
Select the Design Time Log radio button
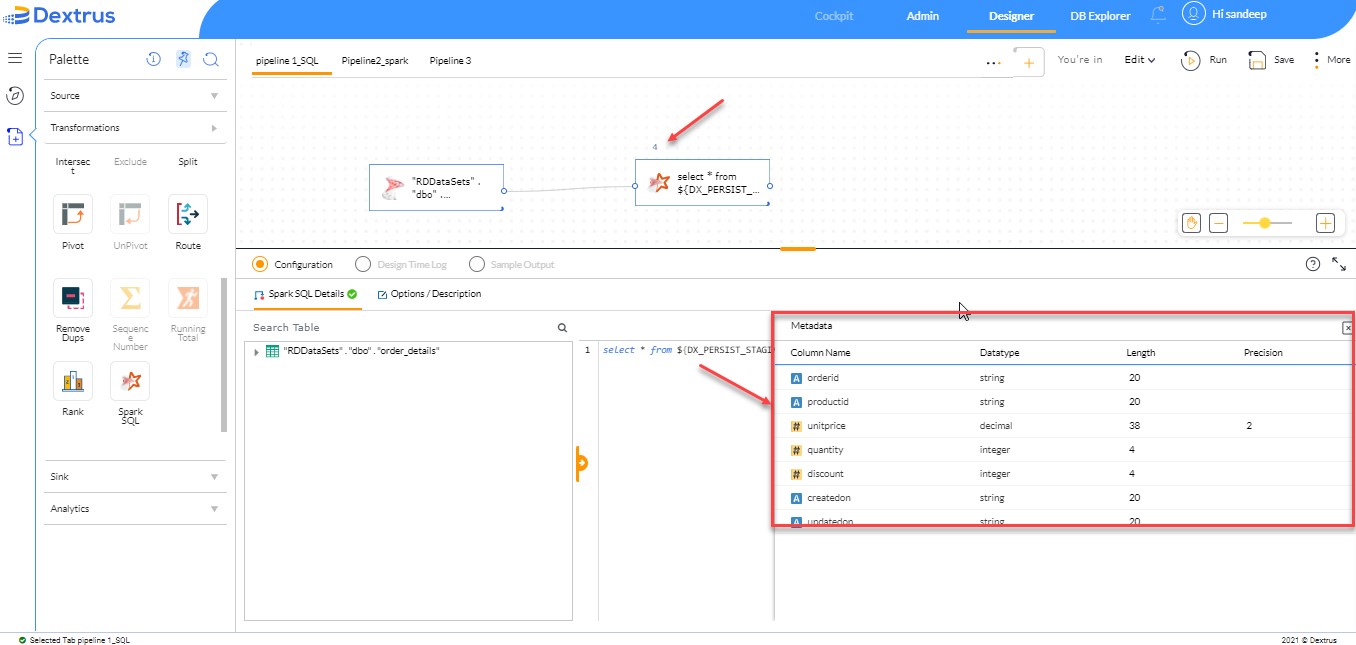[x=362, y=264]
